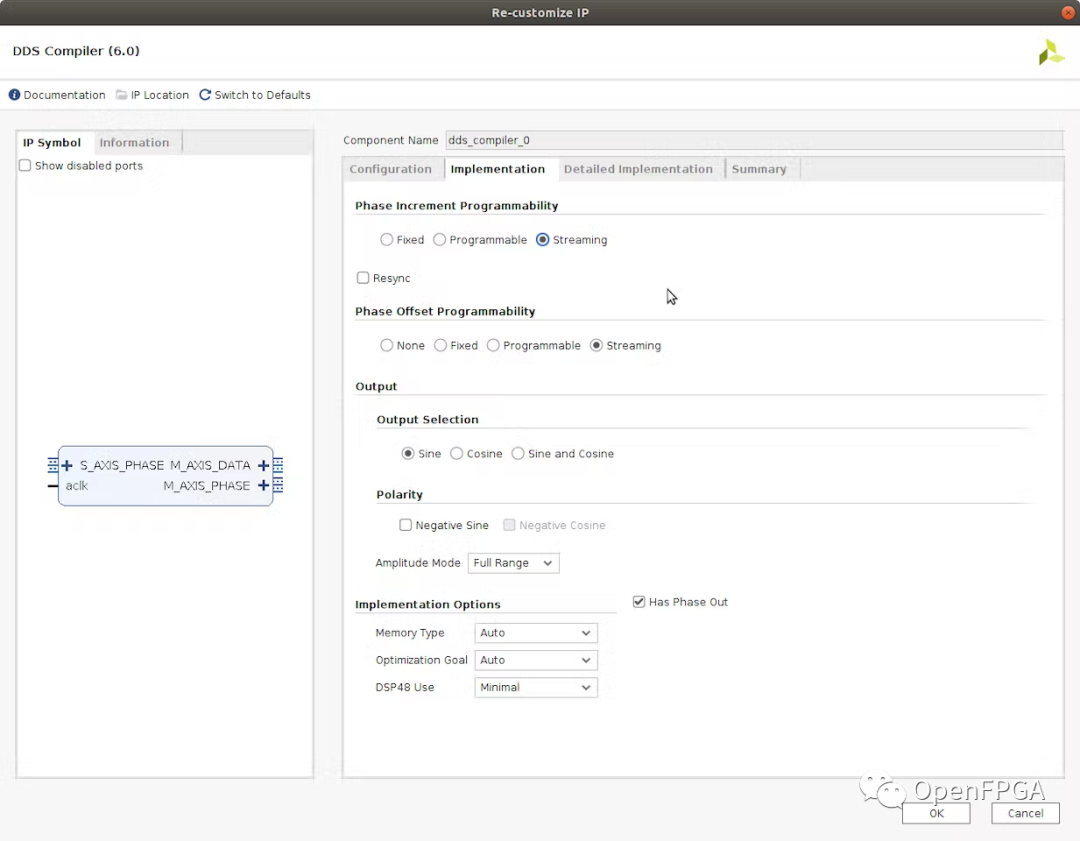Choose Sine and Cosine output
The image size is (1080, 841).
pos(518,453)
